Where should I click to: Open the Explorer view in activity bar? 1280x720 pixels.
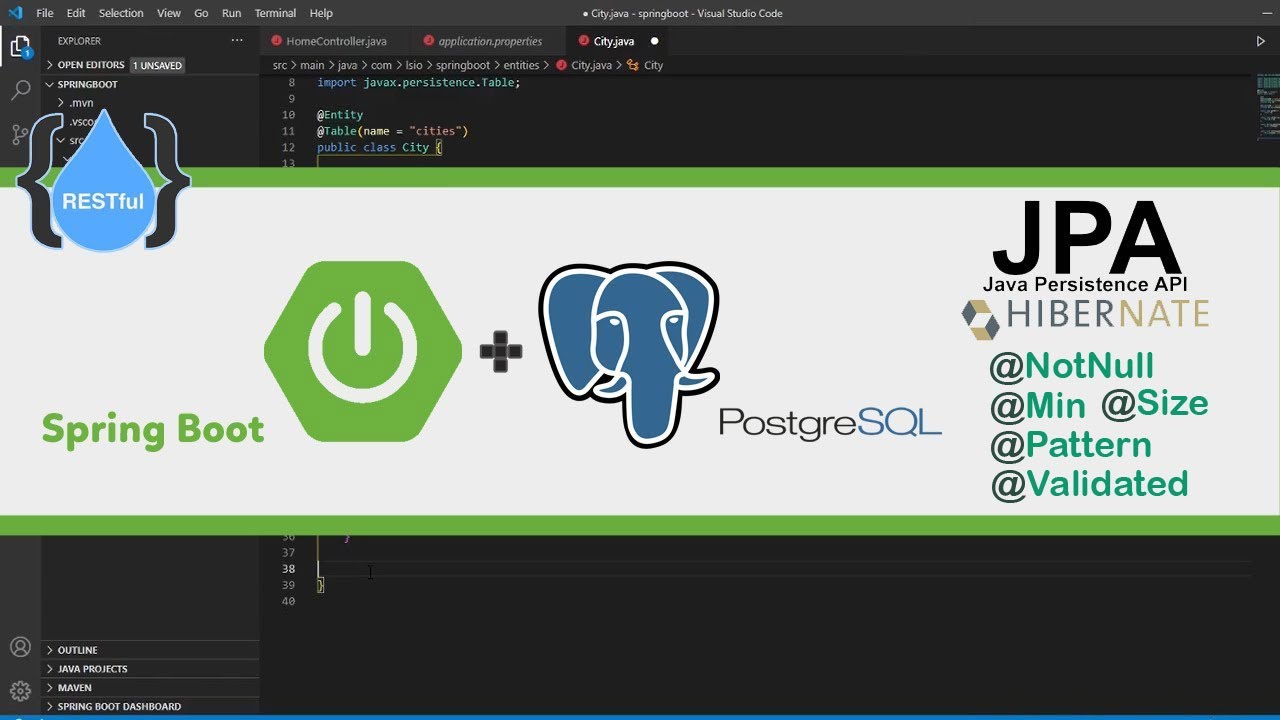pos(20,46)
